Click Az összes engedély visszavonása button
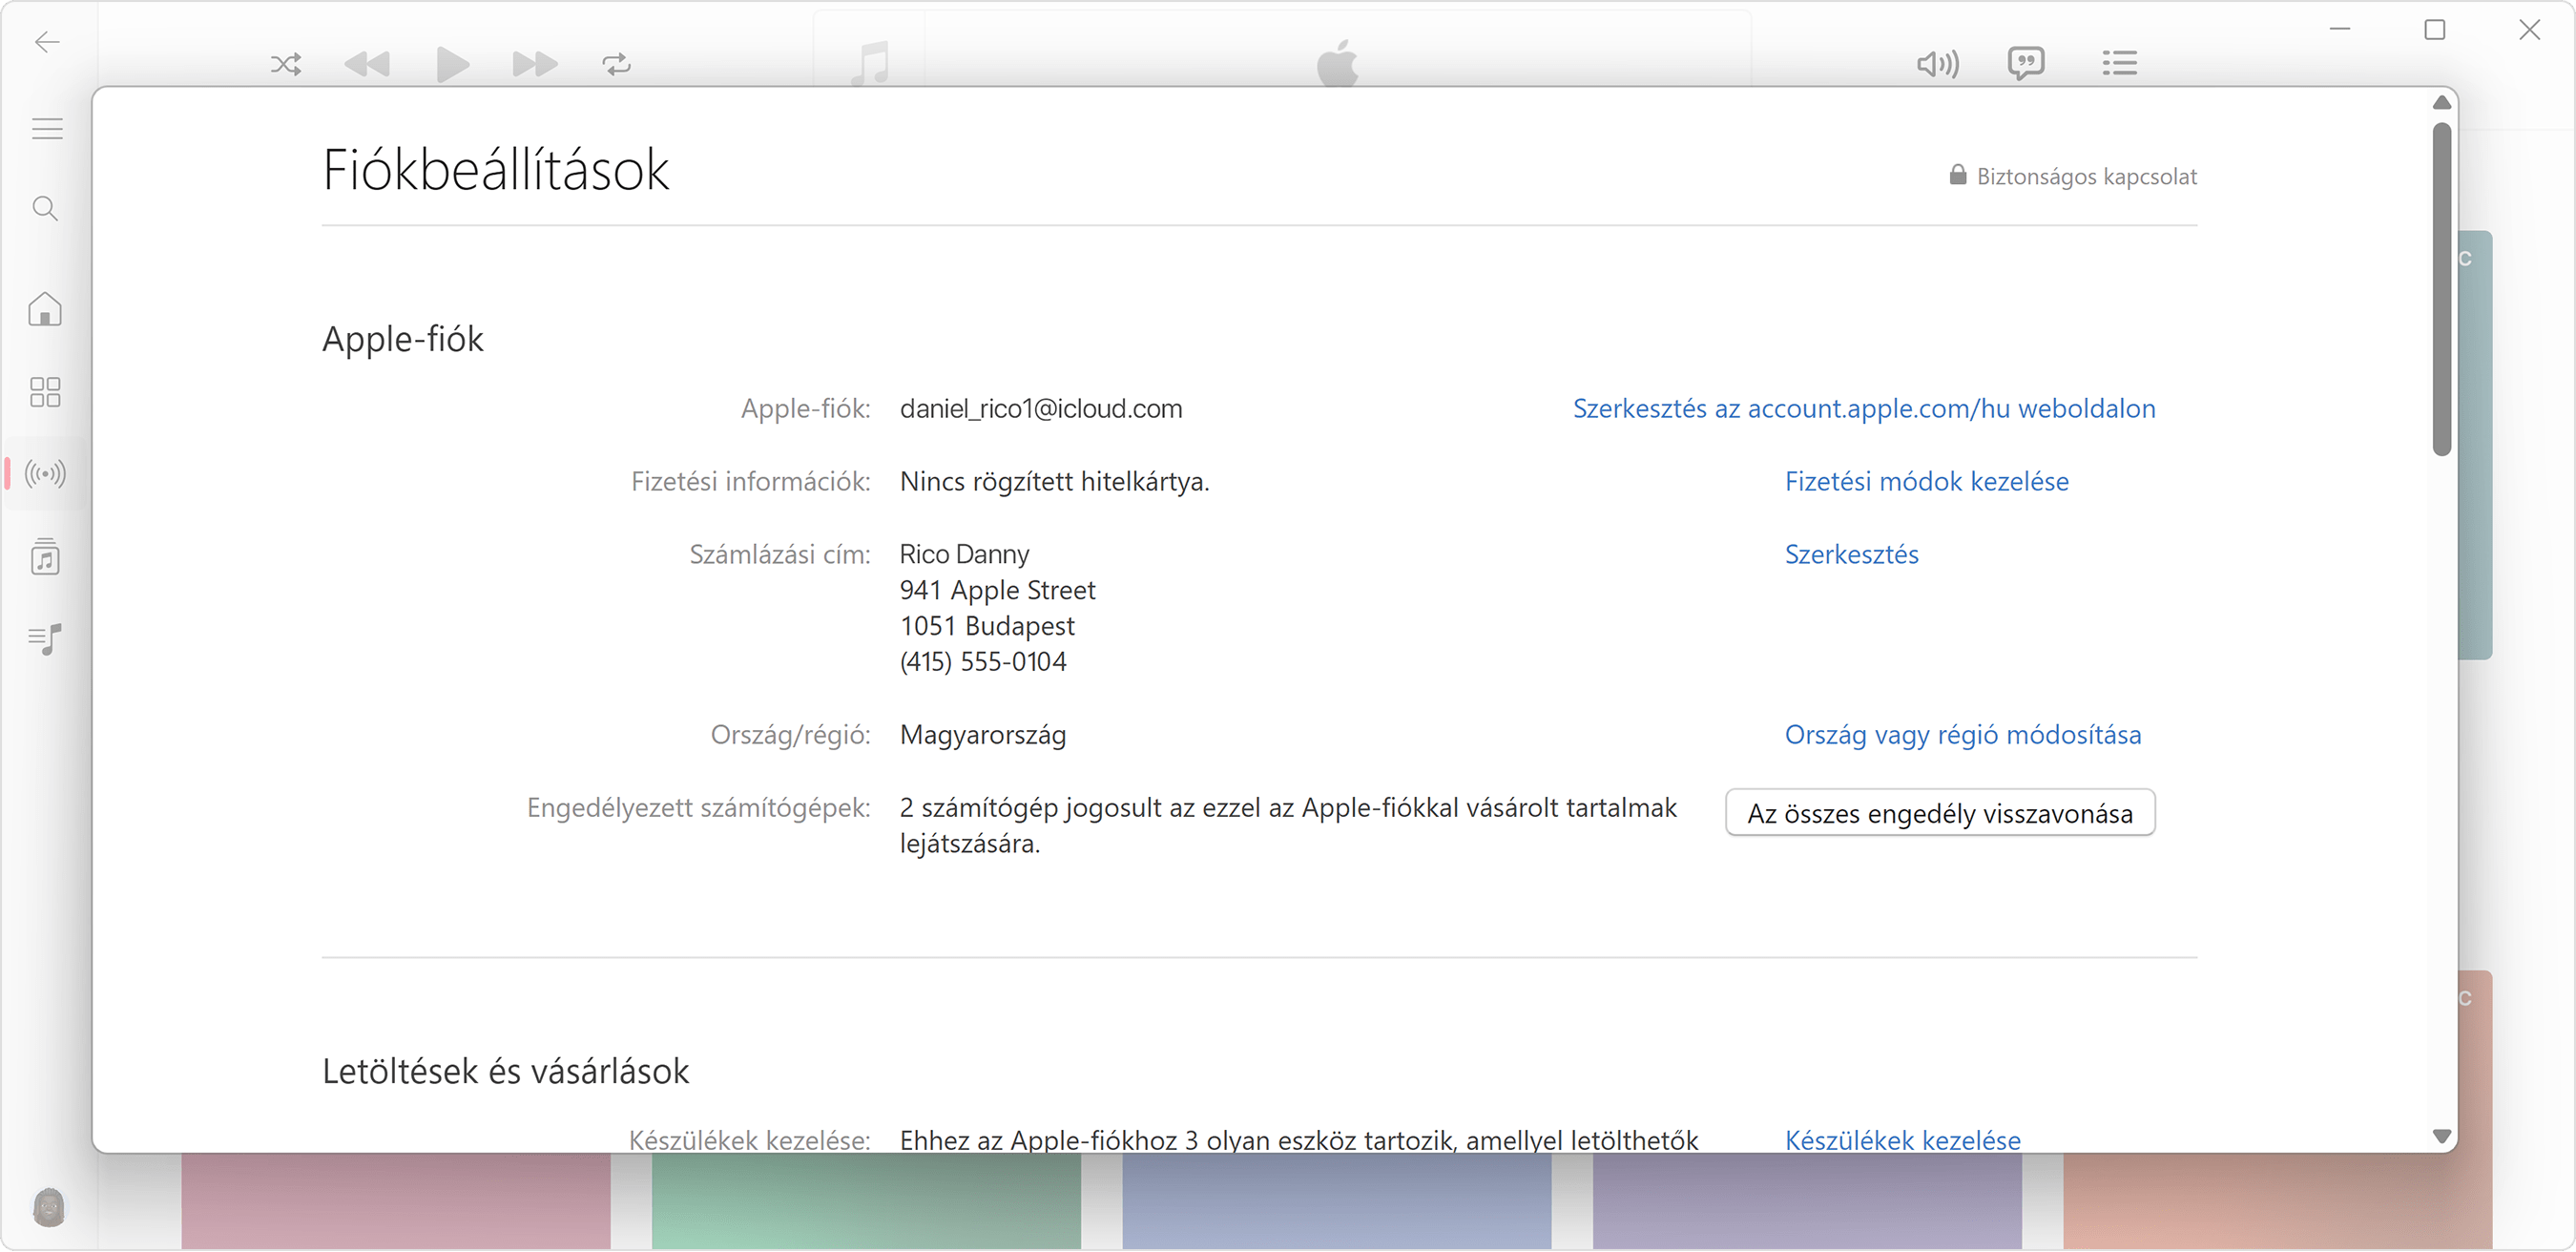Image resolution: width=2576 pixels, height=1252 pixels. 1940,813
